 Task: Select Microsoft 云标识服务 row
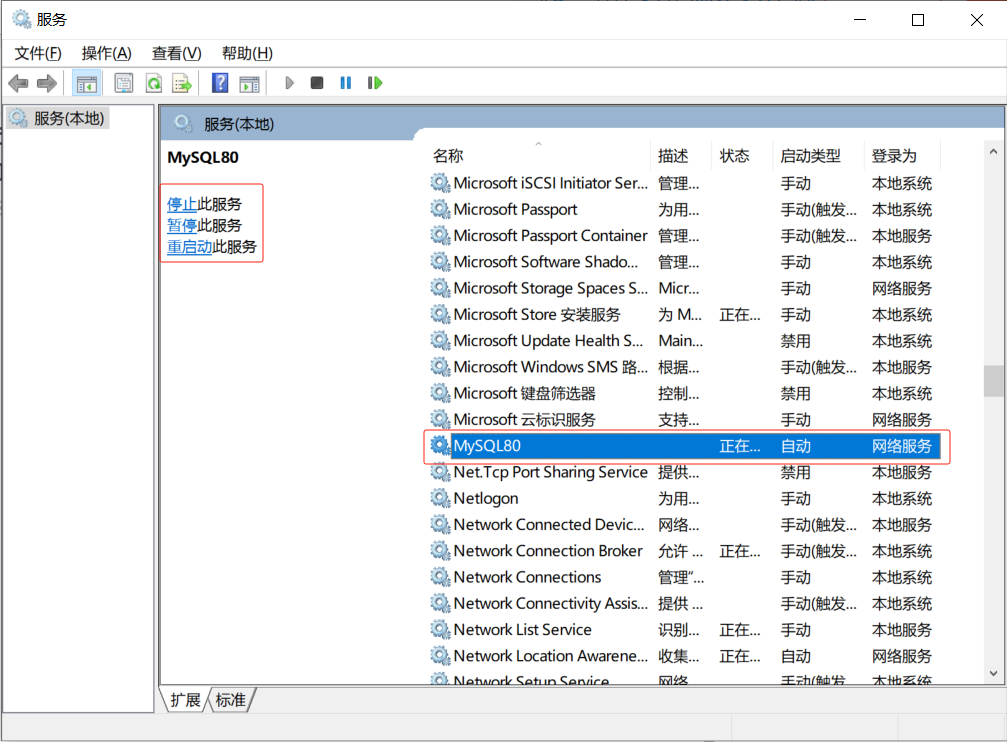[685, 420]
